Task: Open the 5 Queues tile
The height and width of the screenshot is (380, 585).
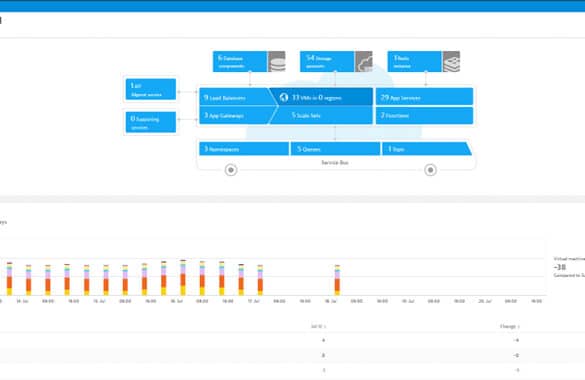Action: coord(335,149)
